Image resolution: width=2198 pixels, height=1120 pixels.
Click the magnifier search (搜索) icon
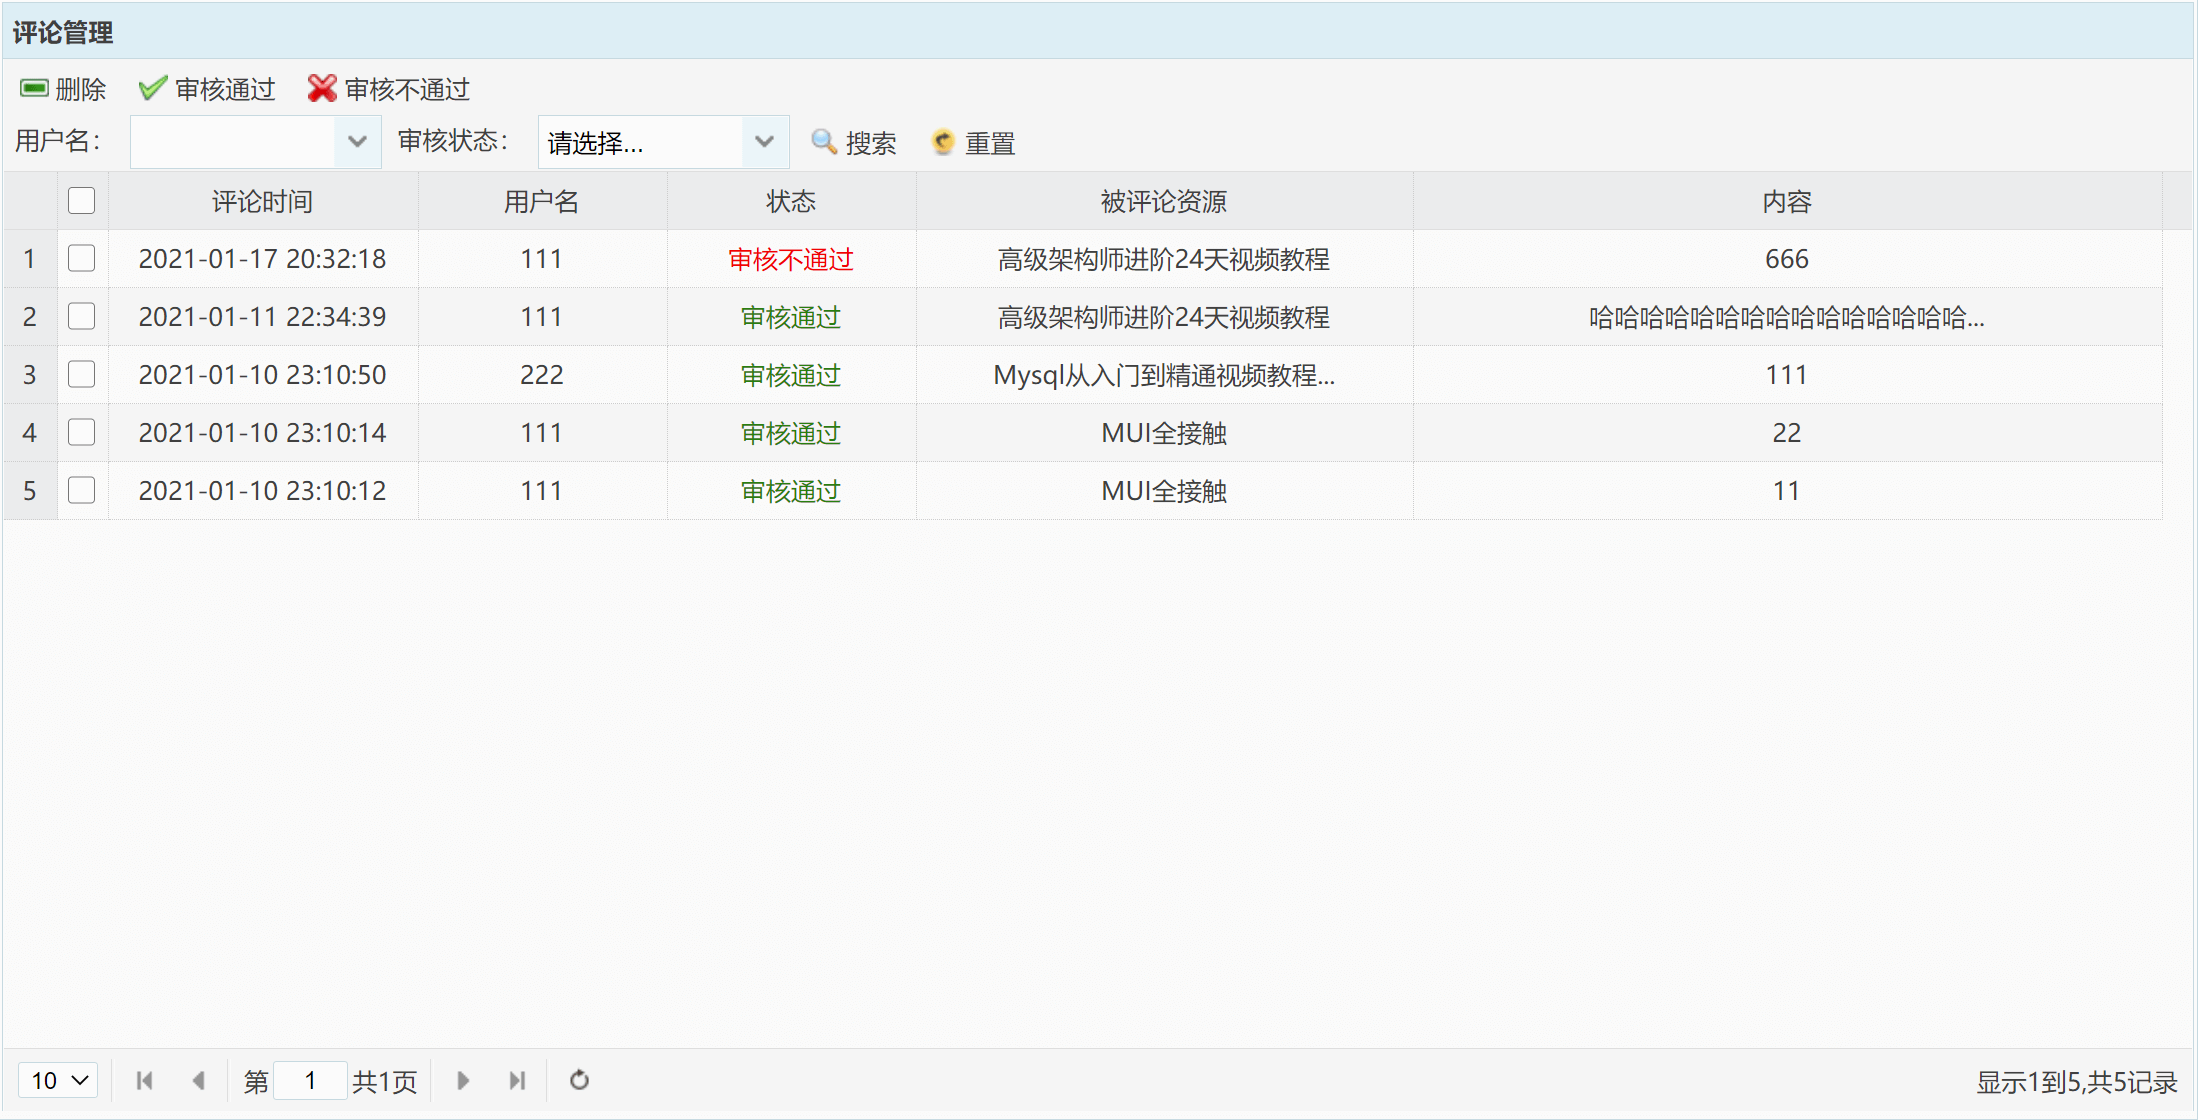click(x=823, y=142)
